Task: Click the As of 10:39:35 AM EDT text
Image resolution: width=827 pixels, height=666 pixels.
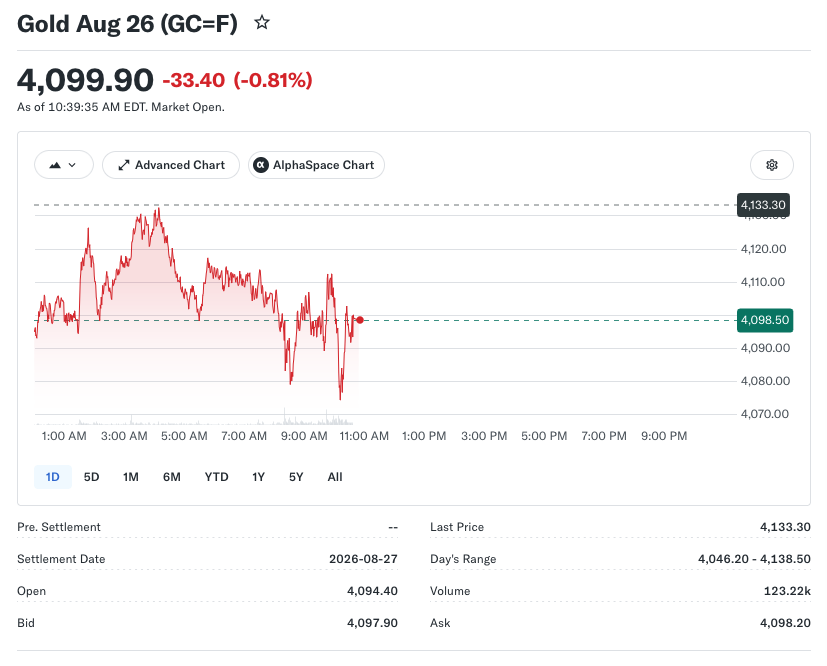Action: [121, 107]
